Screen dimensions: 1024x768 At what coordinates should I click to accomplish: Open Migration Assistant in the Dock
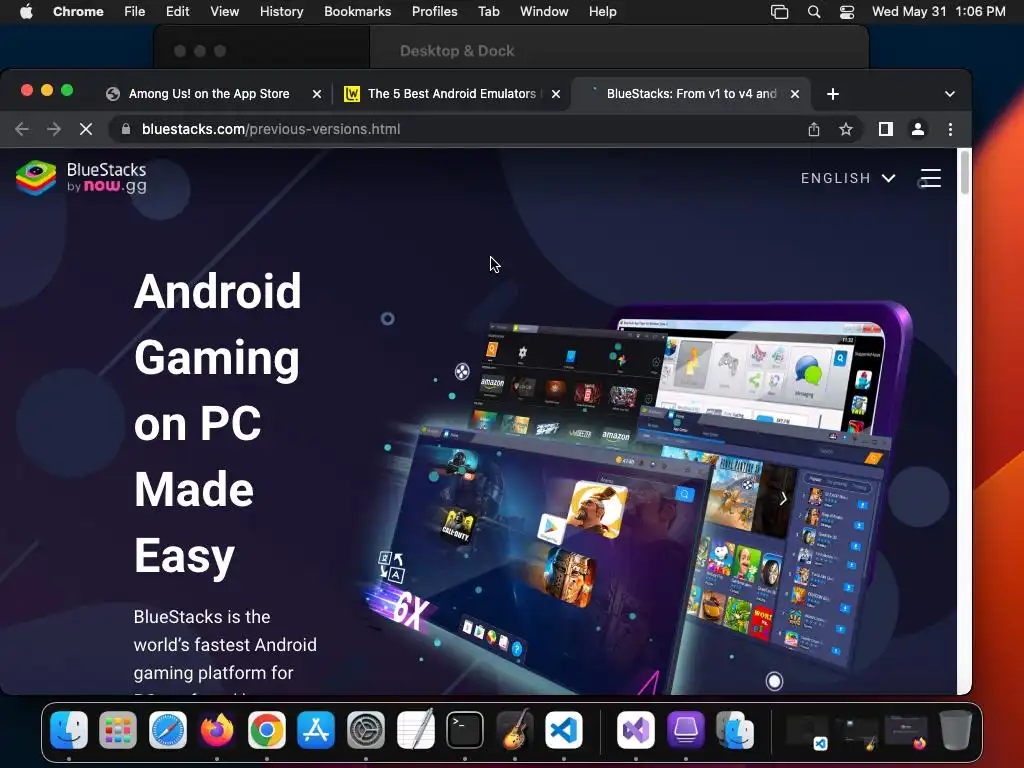click(x=735, y=730)
